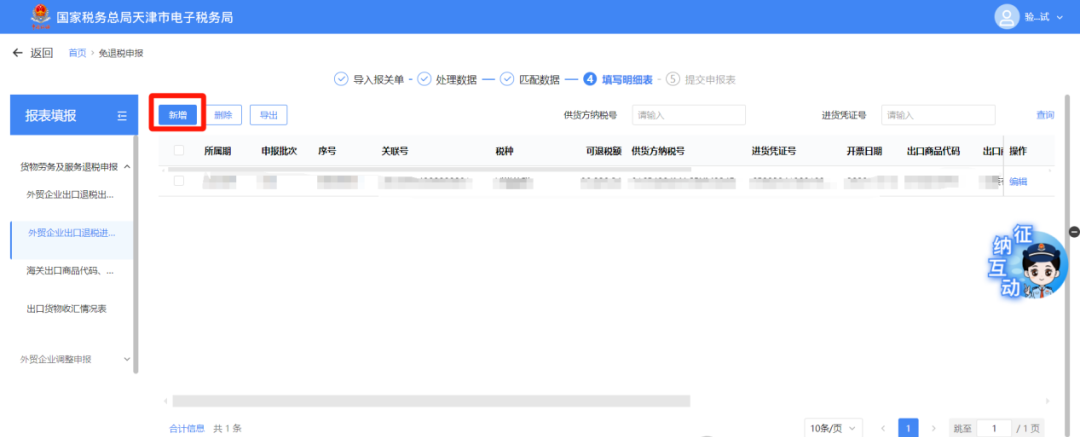1080x437 pixels.
Task: Collapse 货物劳务及服务退税申报 group
Action: tap(127, 167)
